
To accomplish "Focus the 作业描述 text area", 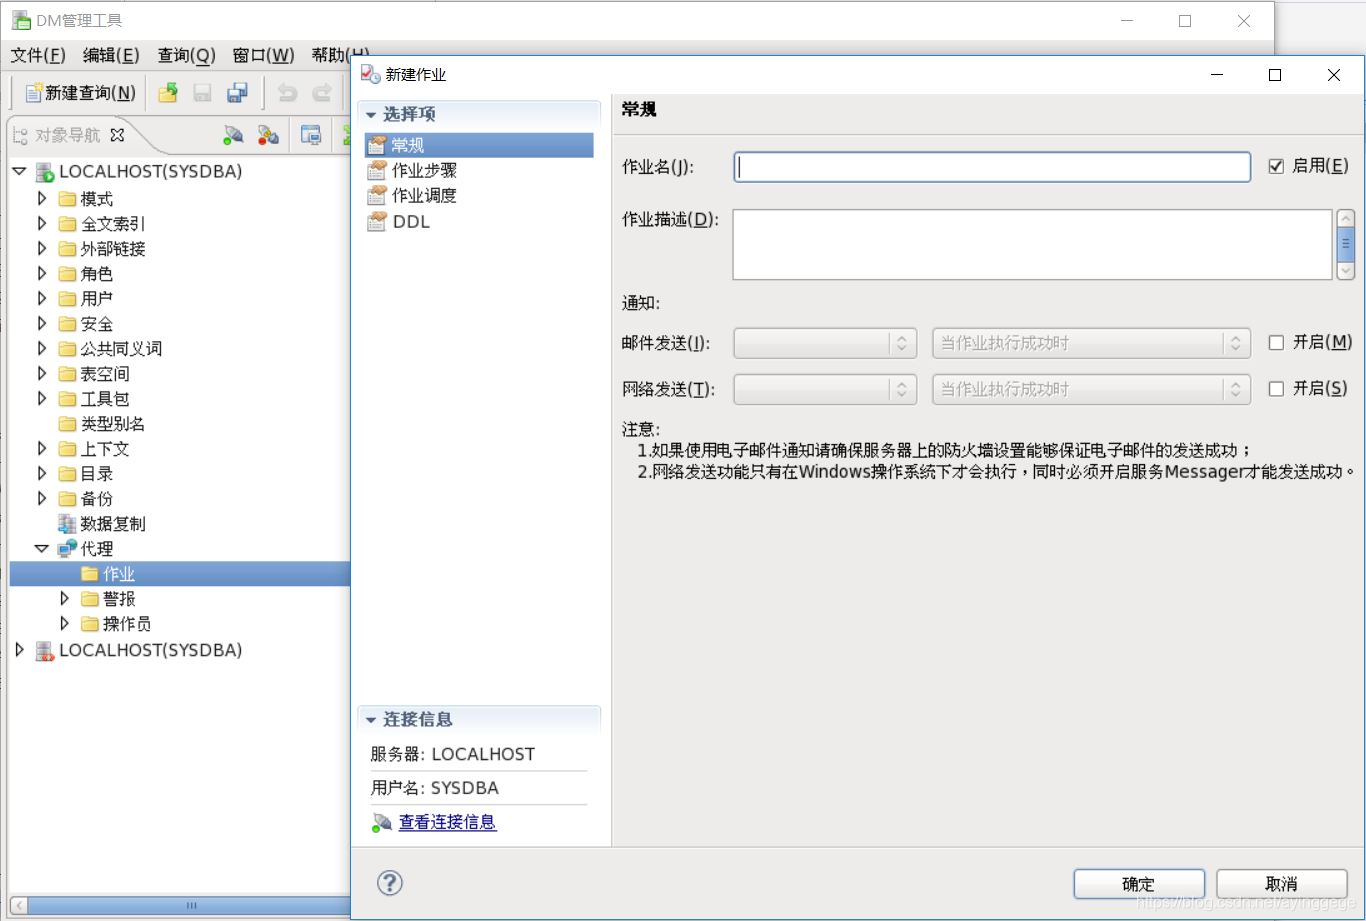I will (1032, 244).
